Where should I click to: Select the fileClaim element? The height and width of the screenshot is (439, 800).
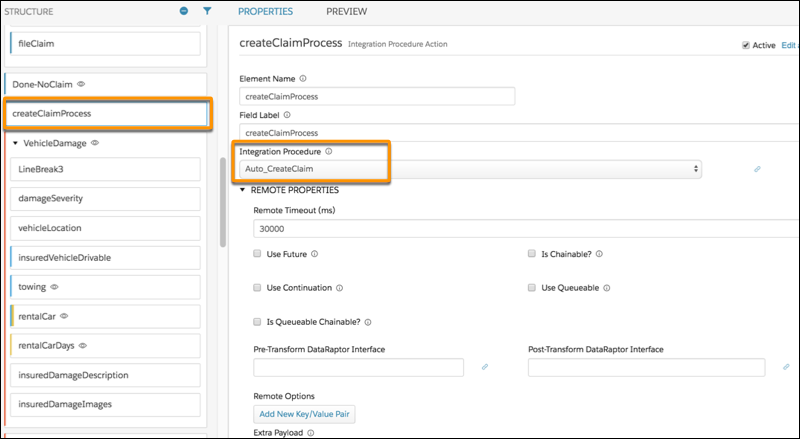point(105,44)
